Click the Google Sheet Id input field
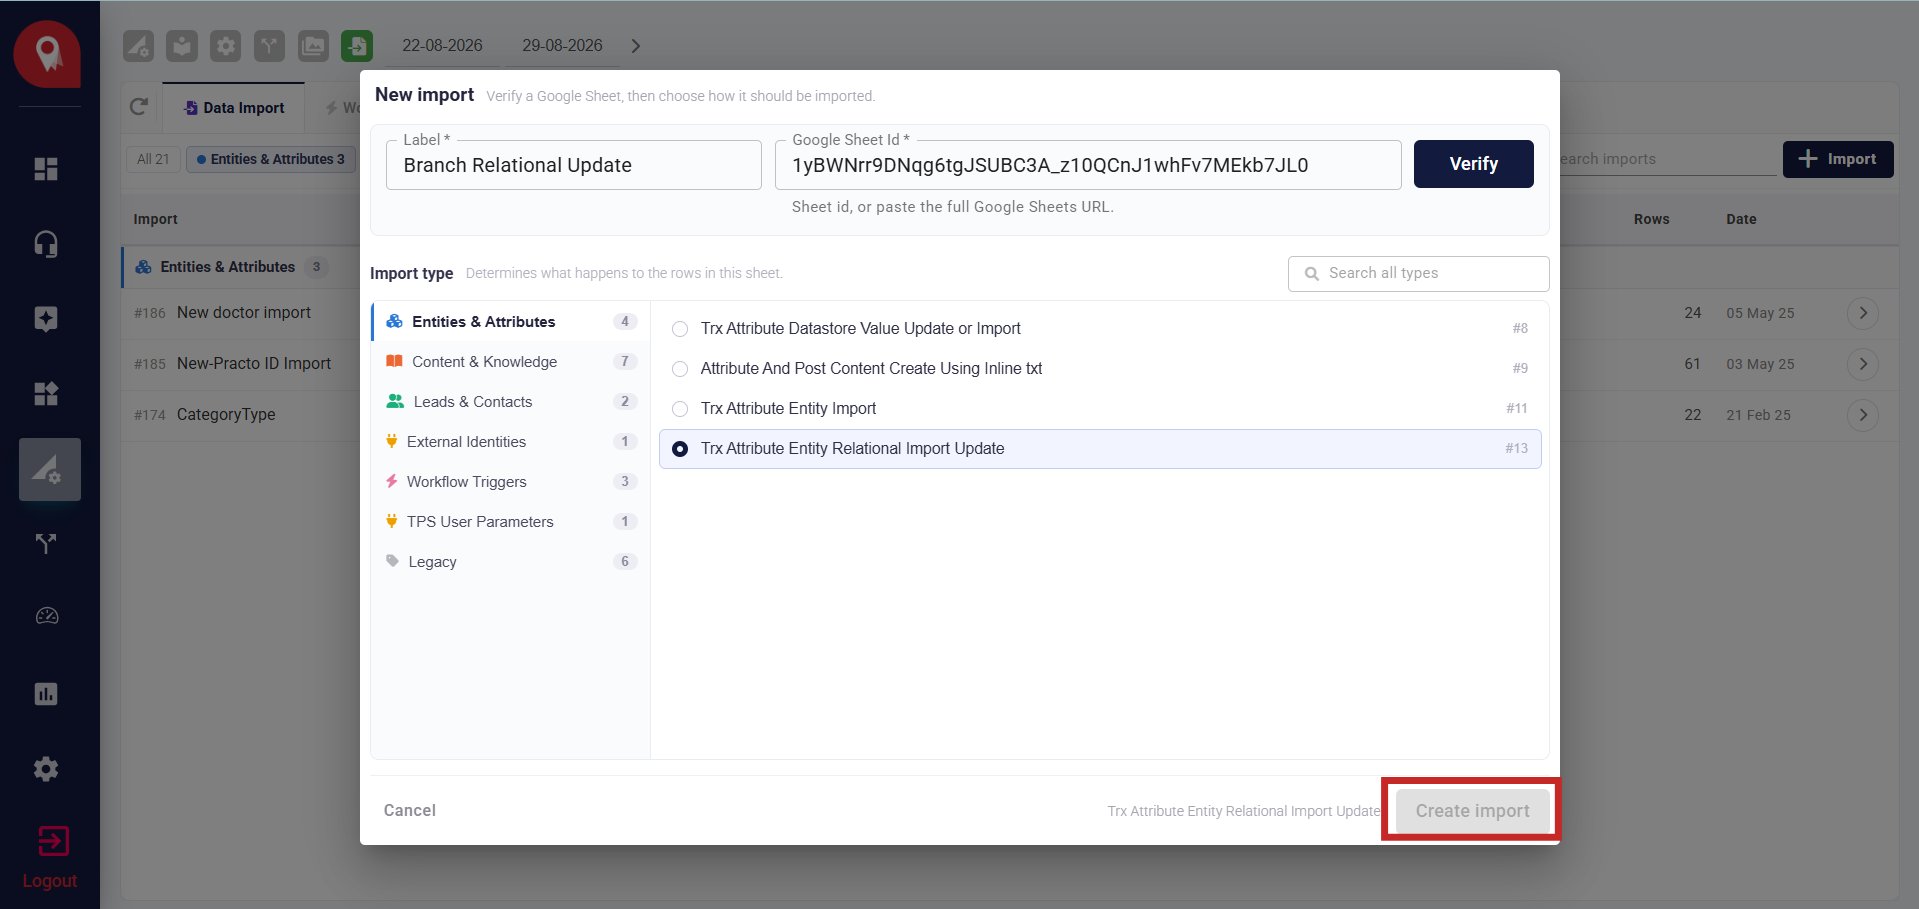The image size is (1919, 909). (1088, 165)
